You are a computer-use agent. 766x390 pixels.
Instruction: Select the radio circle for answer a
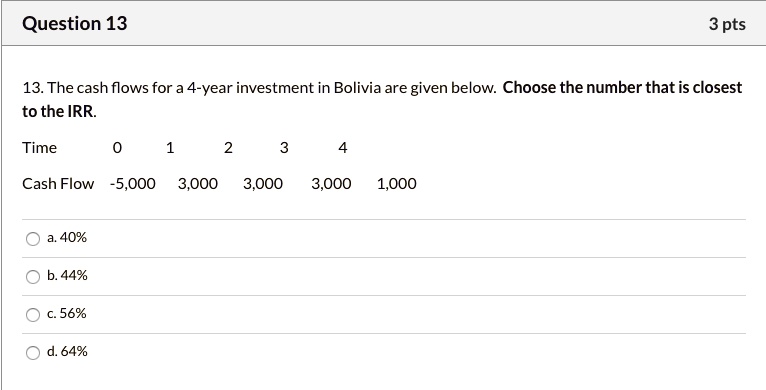[x=33, y=239]
